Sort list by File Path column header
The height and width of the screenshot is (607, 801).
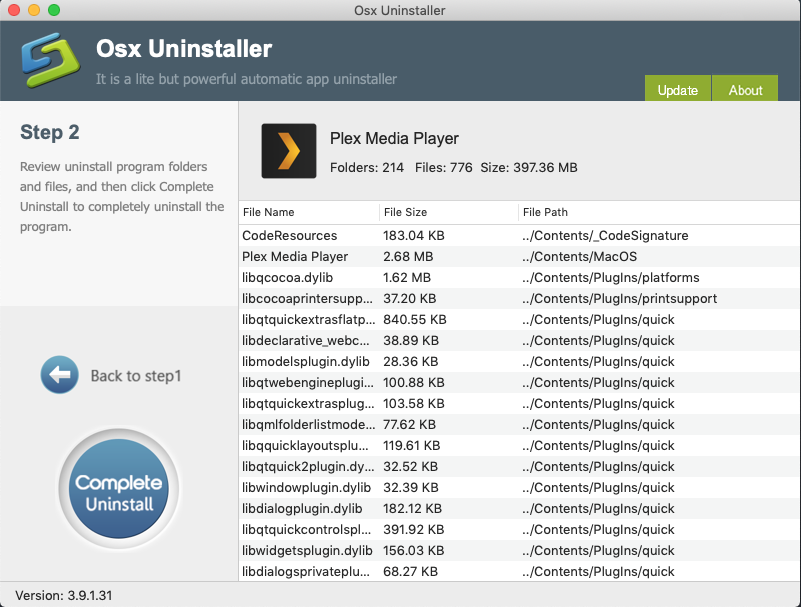(545, 212)
